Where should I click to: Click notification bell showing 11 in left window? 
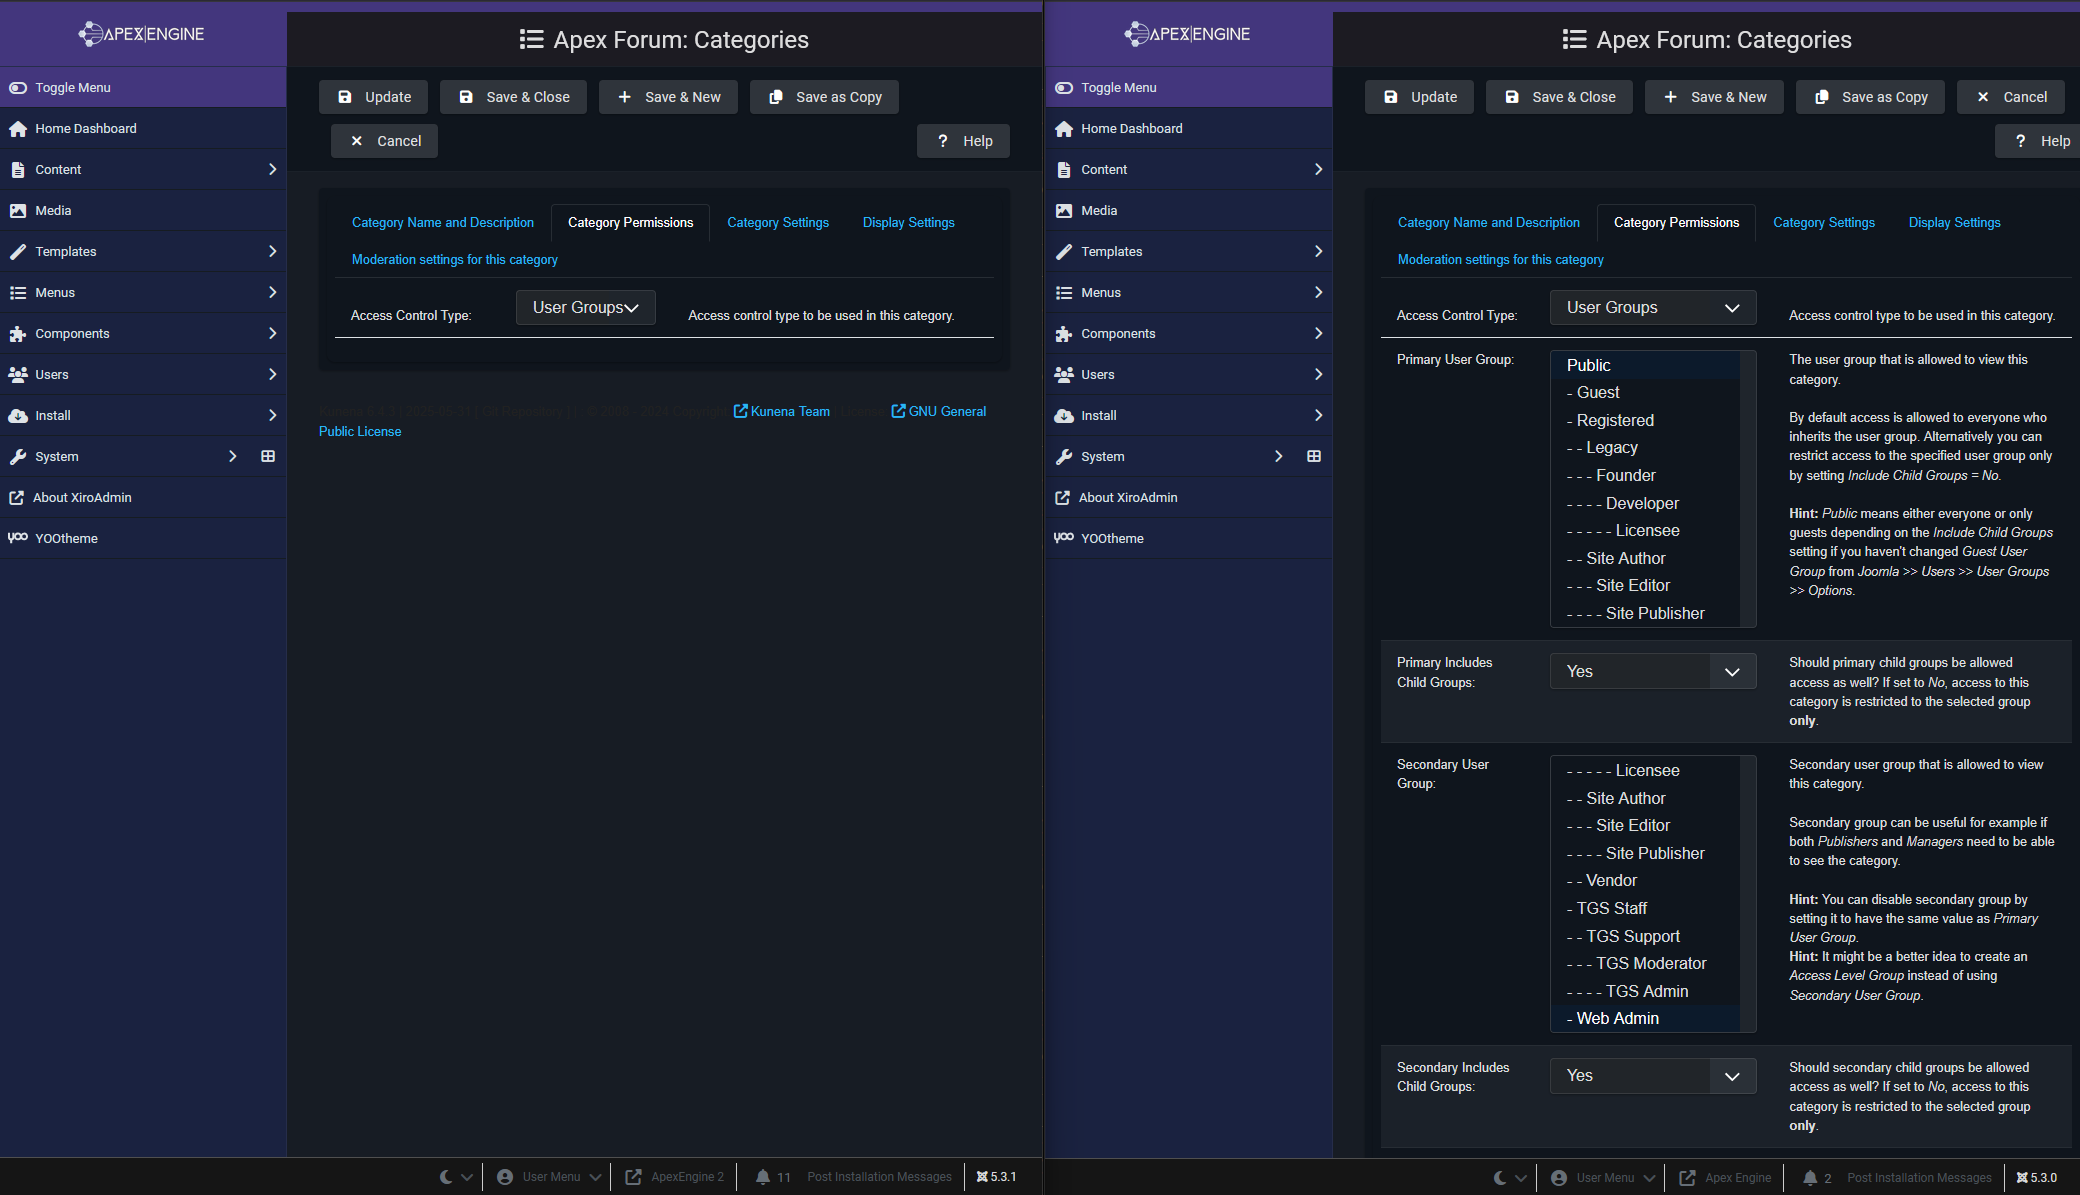763,1177
